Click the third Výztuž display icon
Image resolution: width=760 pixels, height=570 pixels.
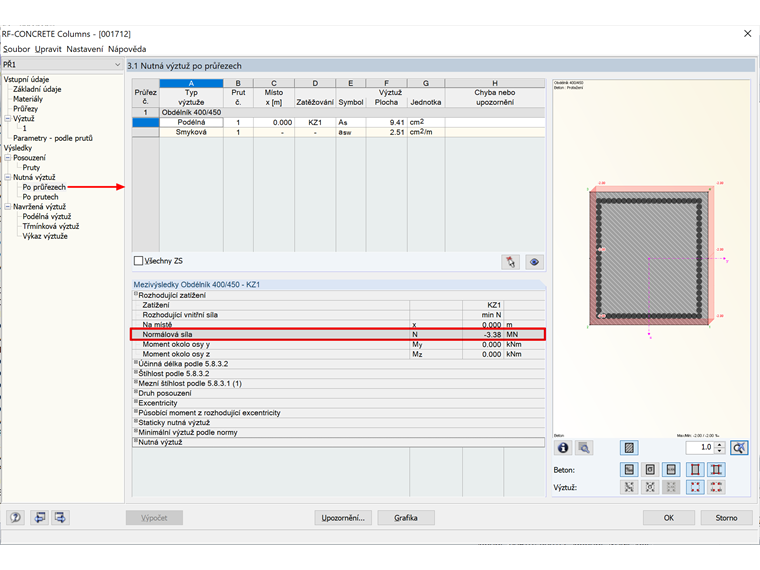coord(671,487)
